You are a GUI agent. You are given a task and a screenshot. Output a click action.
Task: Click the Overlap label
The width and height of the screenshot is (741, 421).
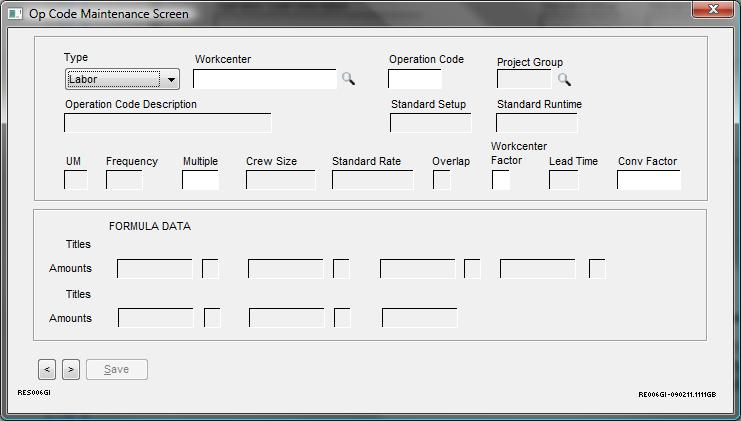451,161
